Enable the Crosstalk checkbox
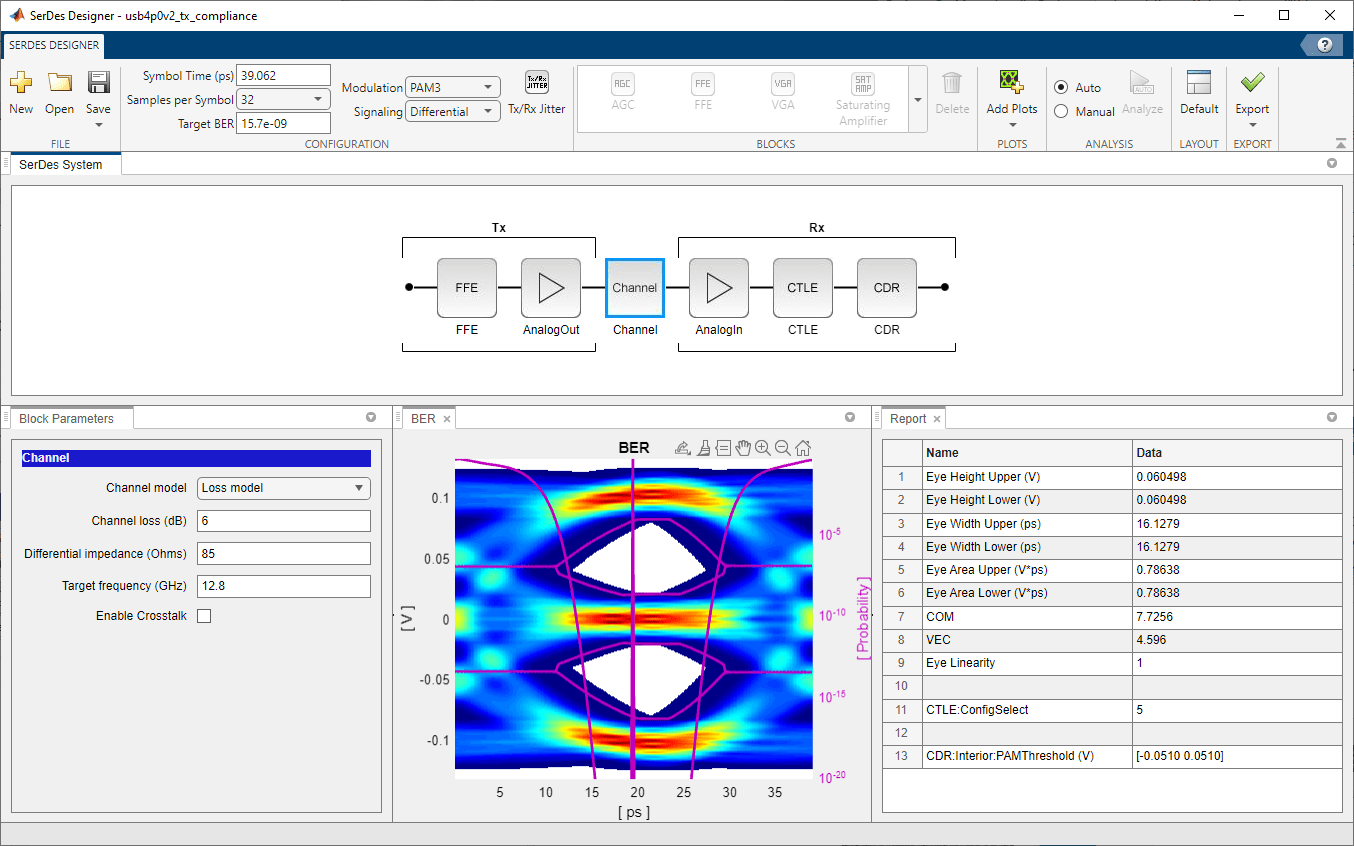The height and width of the screenshot is (846, 1354). tap(204, 616)
